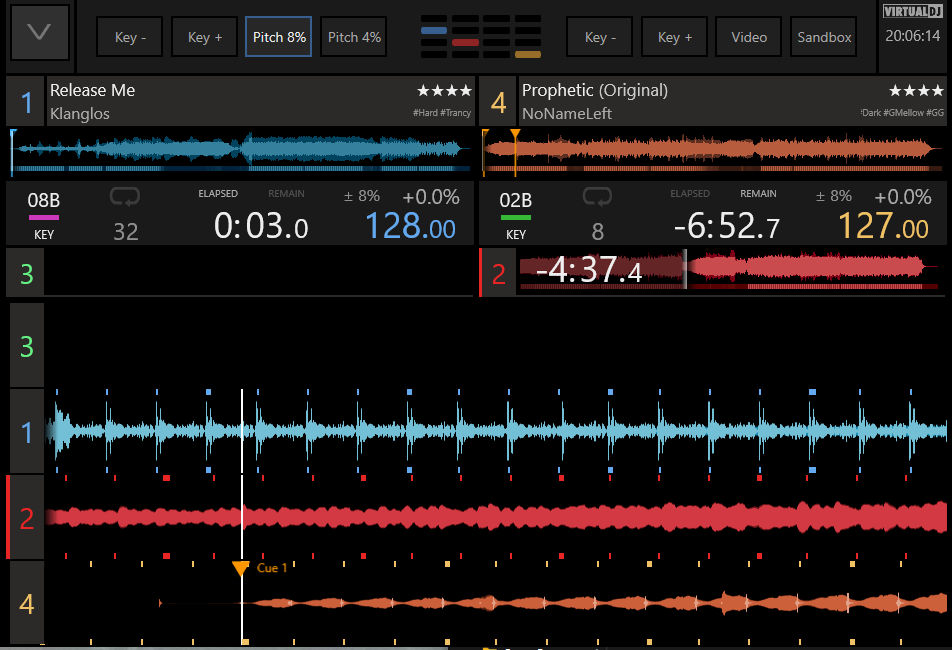
Task: Select deck 3 in the mini deck strip
Action: pos(26,274)
